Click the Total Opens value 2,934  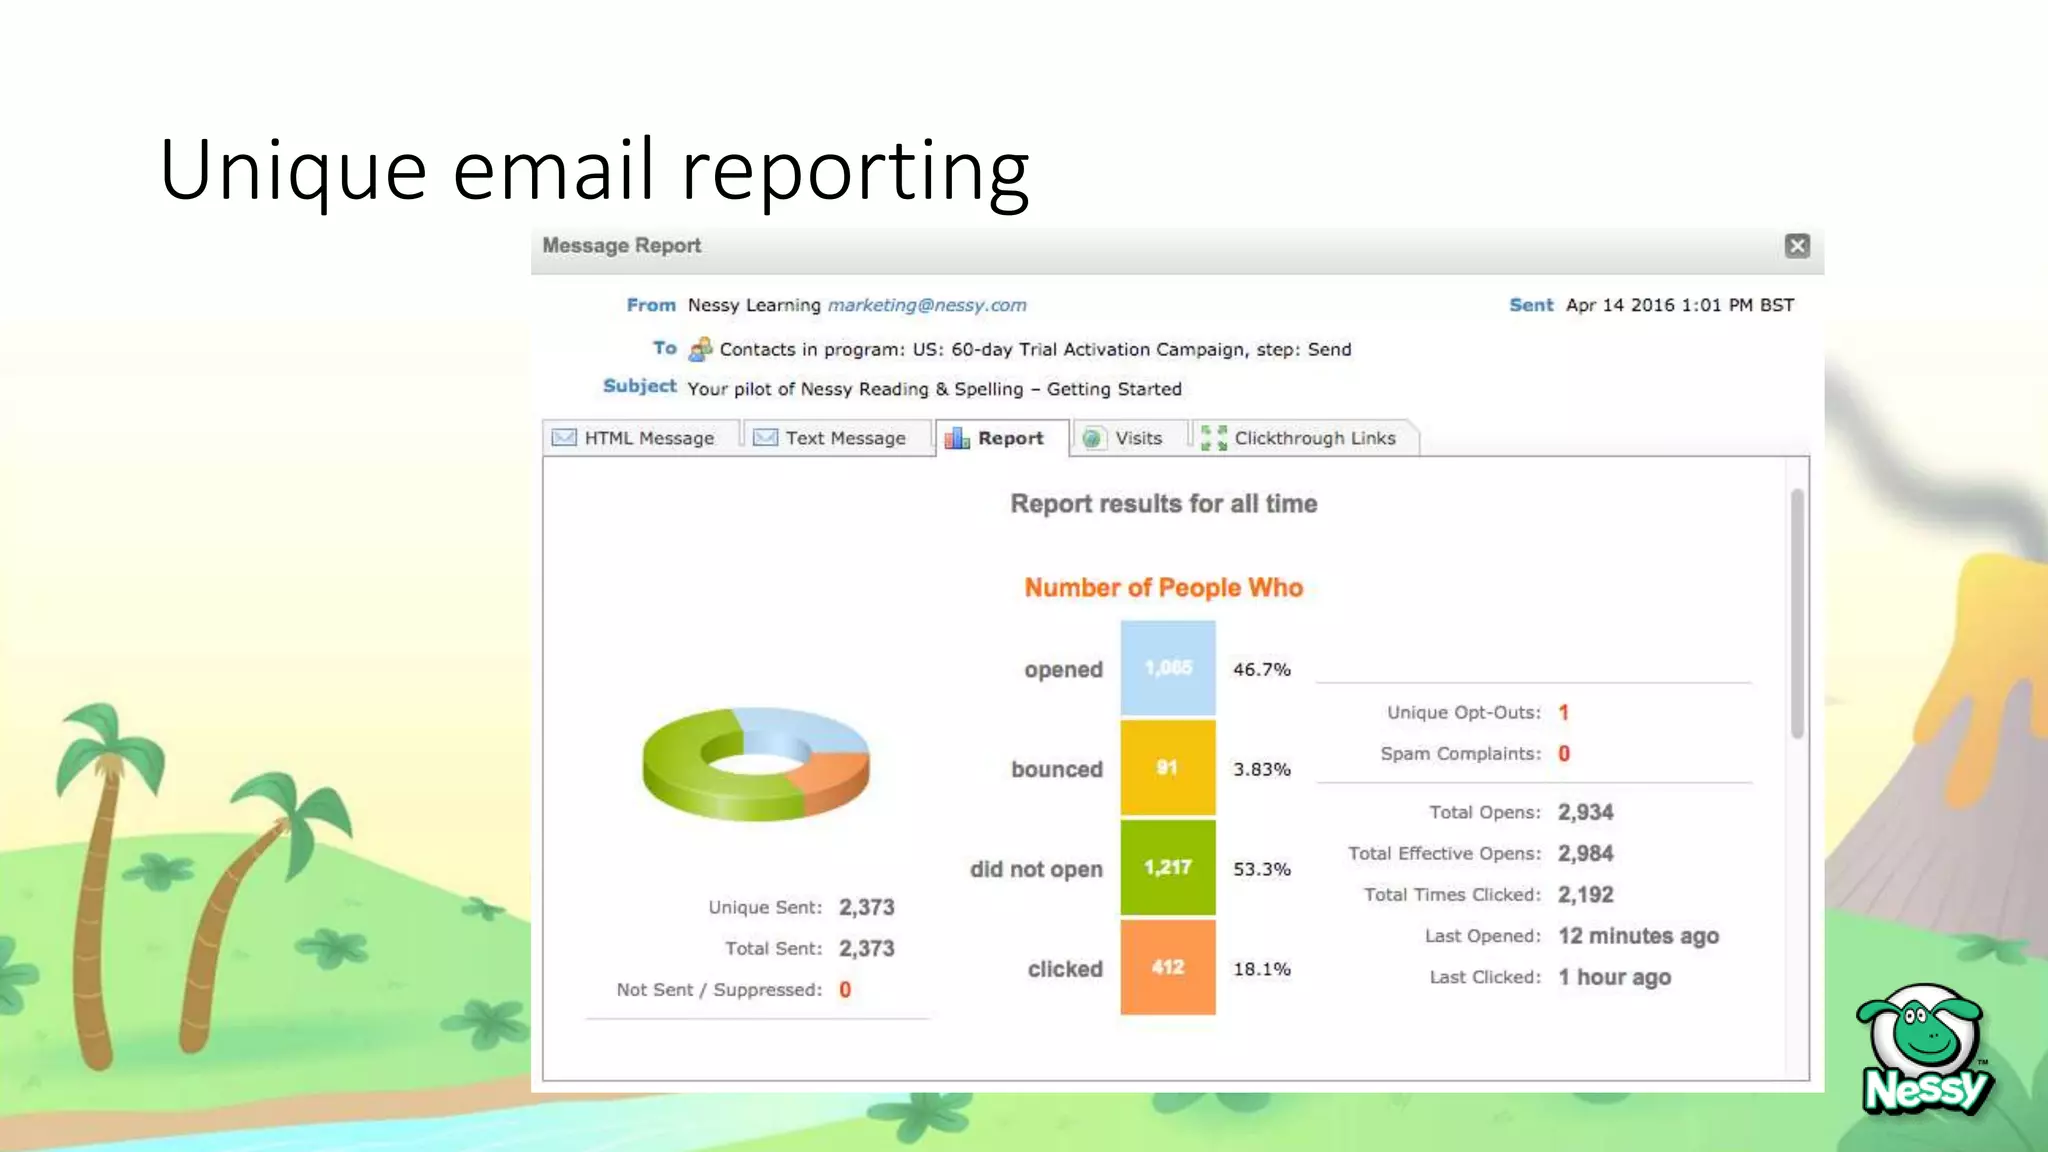pyautogui.click(x=1585, y=812)
